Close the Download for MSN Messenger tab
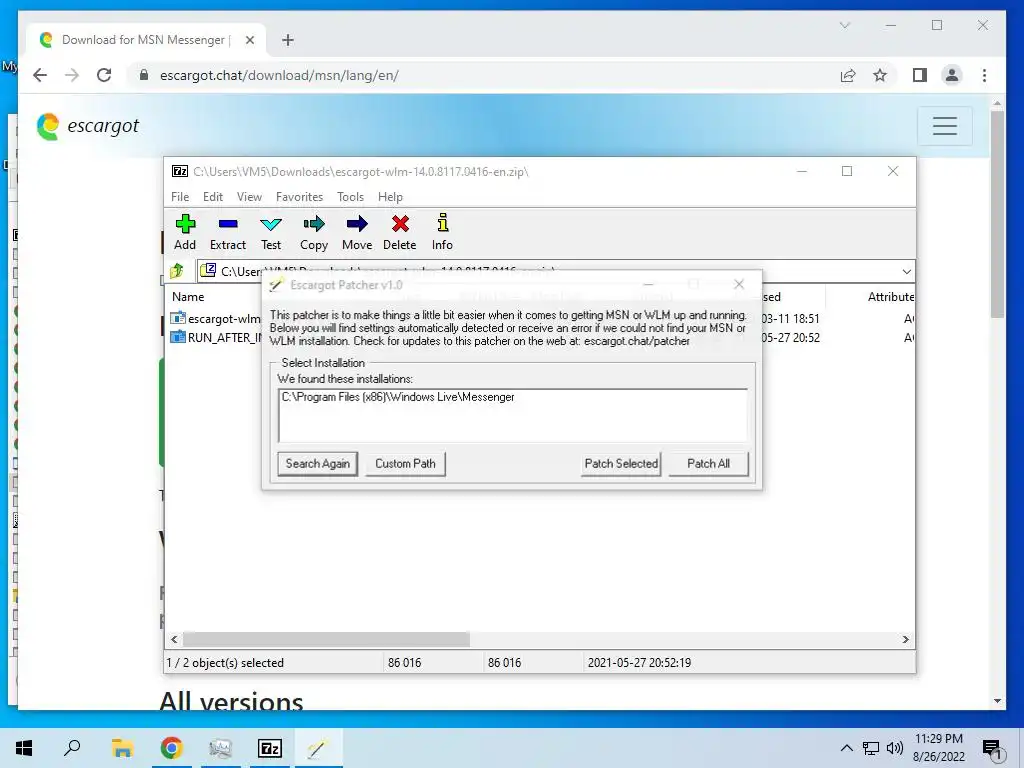 point(249,40)
